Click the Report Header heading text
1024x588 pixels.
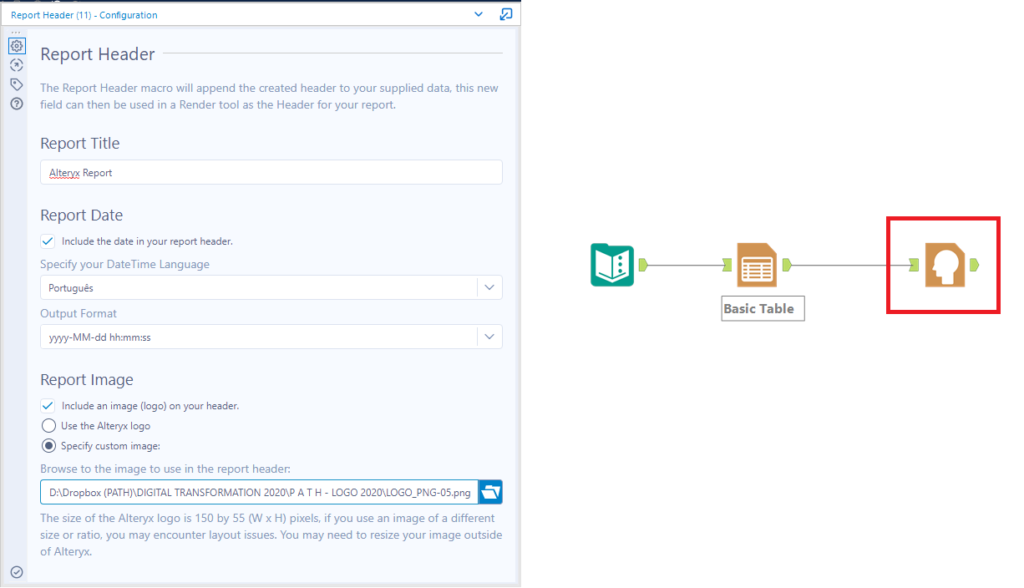(x=97, y=54)
